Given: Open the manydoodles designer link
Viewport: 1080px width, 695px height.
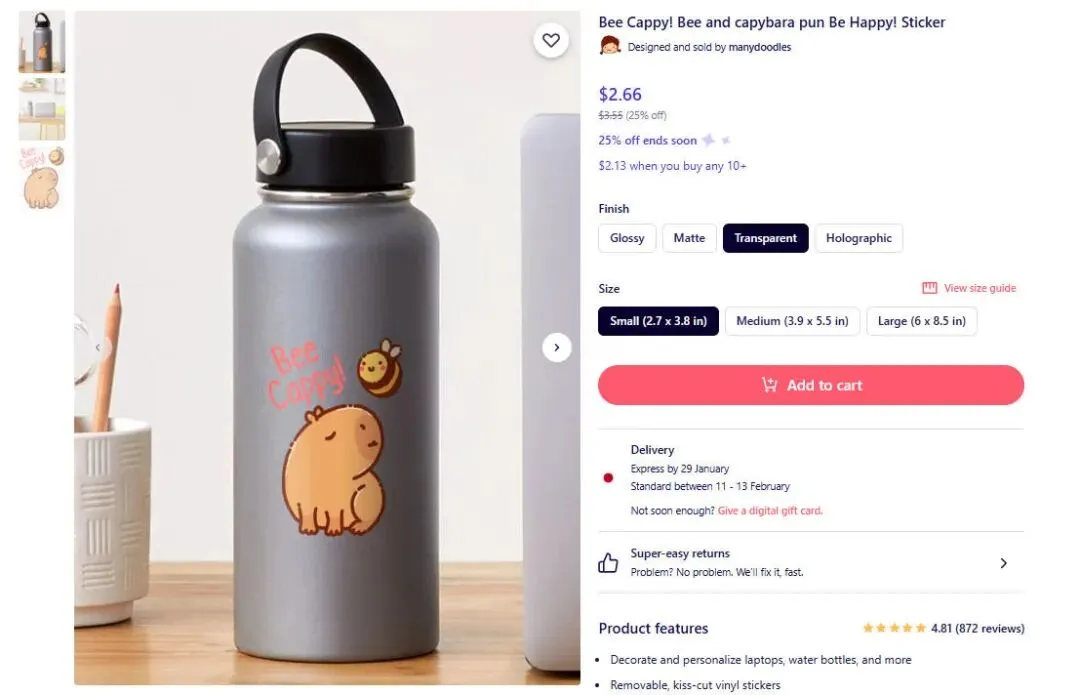Looking at the screenshot, I should pos(759,47).
